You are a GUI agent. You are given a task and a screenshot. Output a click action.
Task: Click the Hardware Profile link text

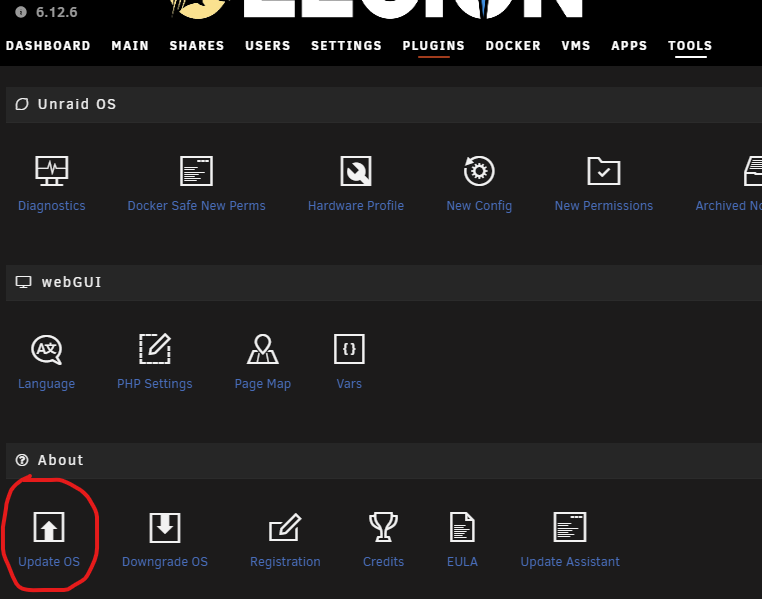[x=356, y=206]
